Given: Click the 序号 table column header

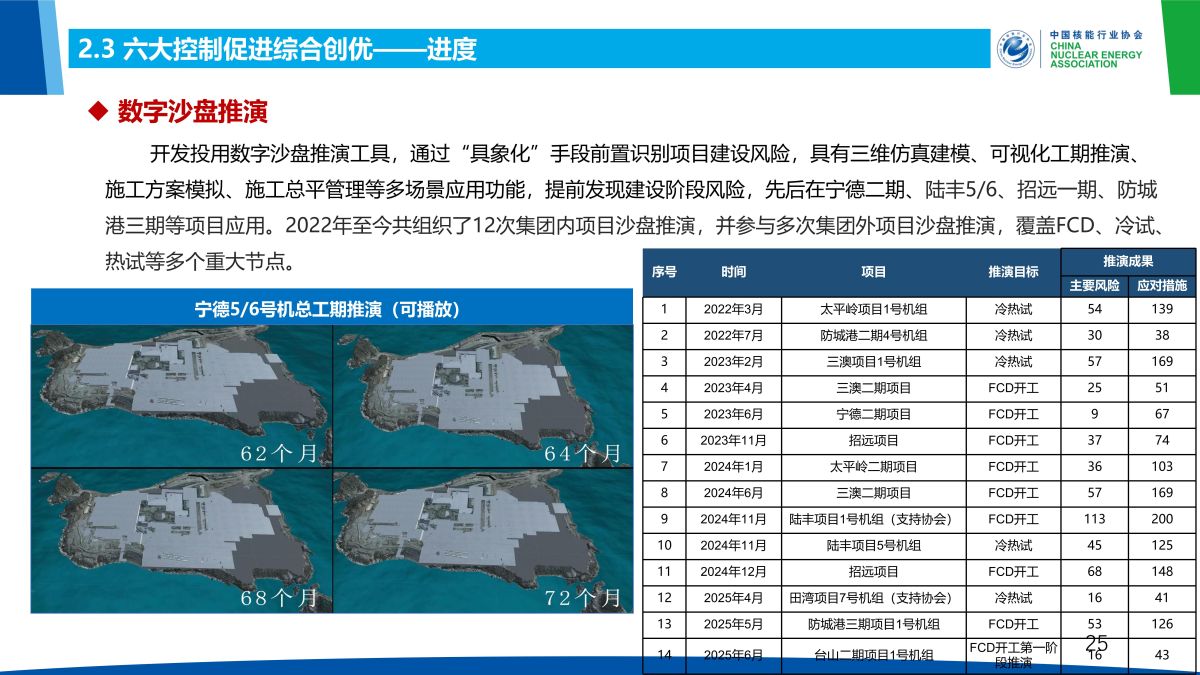Looking at the screenshot, I should pyautogui.click(x=664, y=272).
